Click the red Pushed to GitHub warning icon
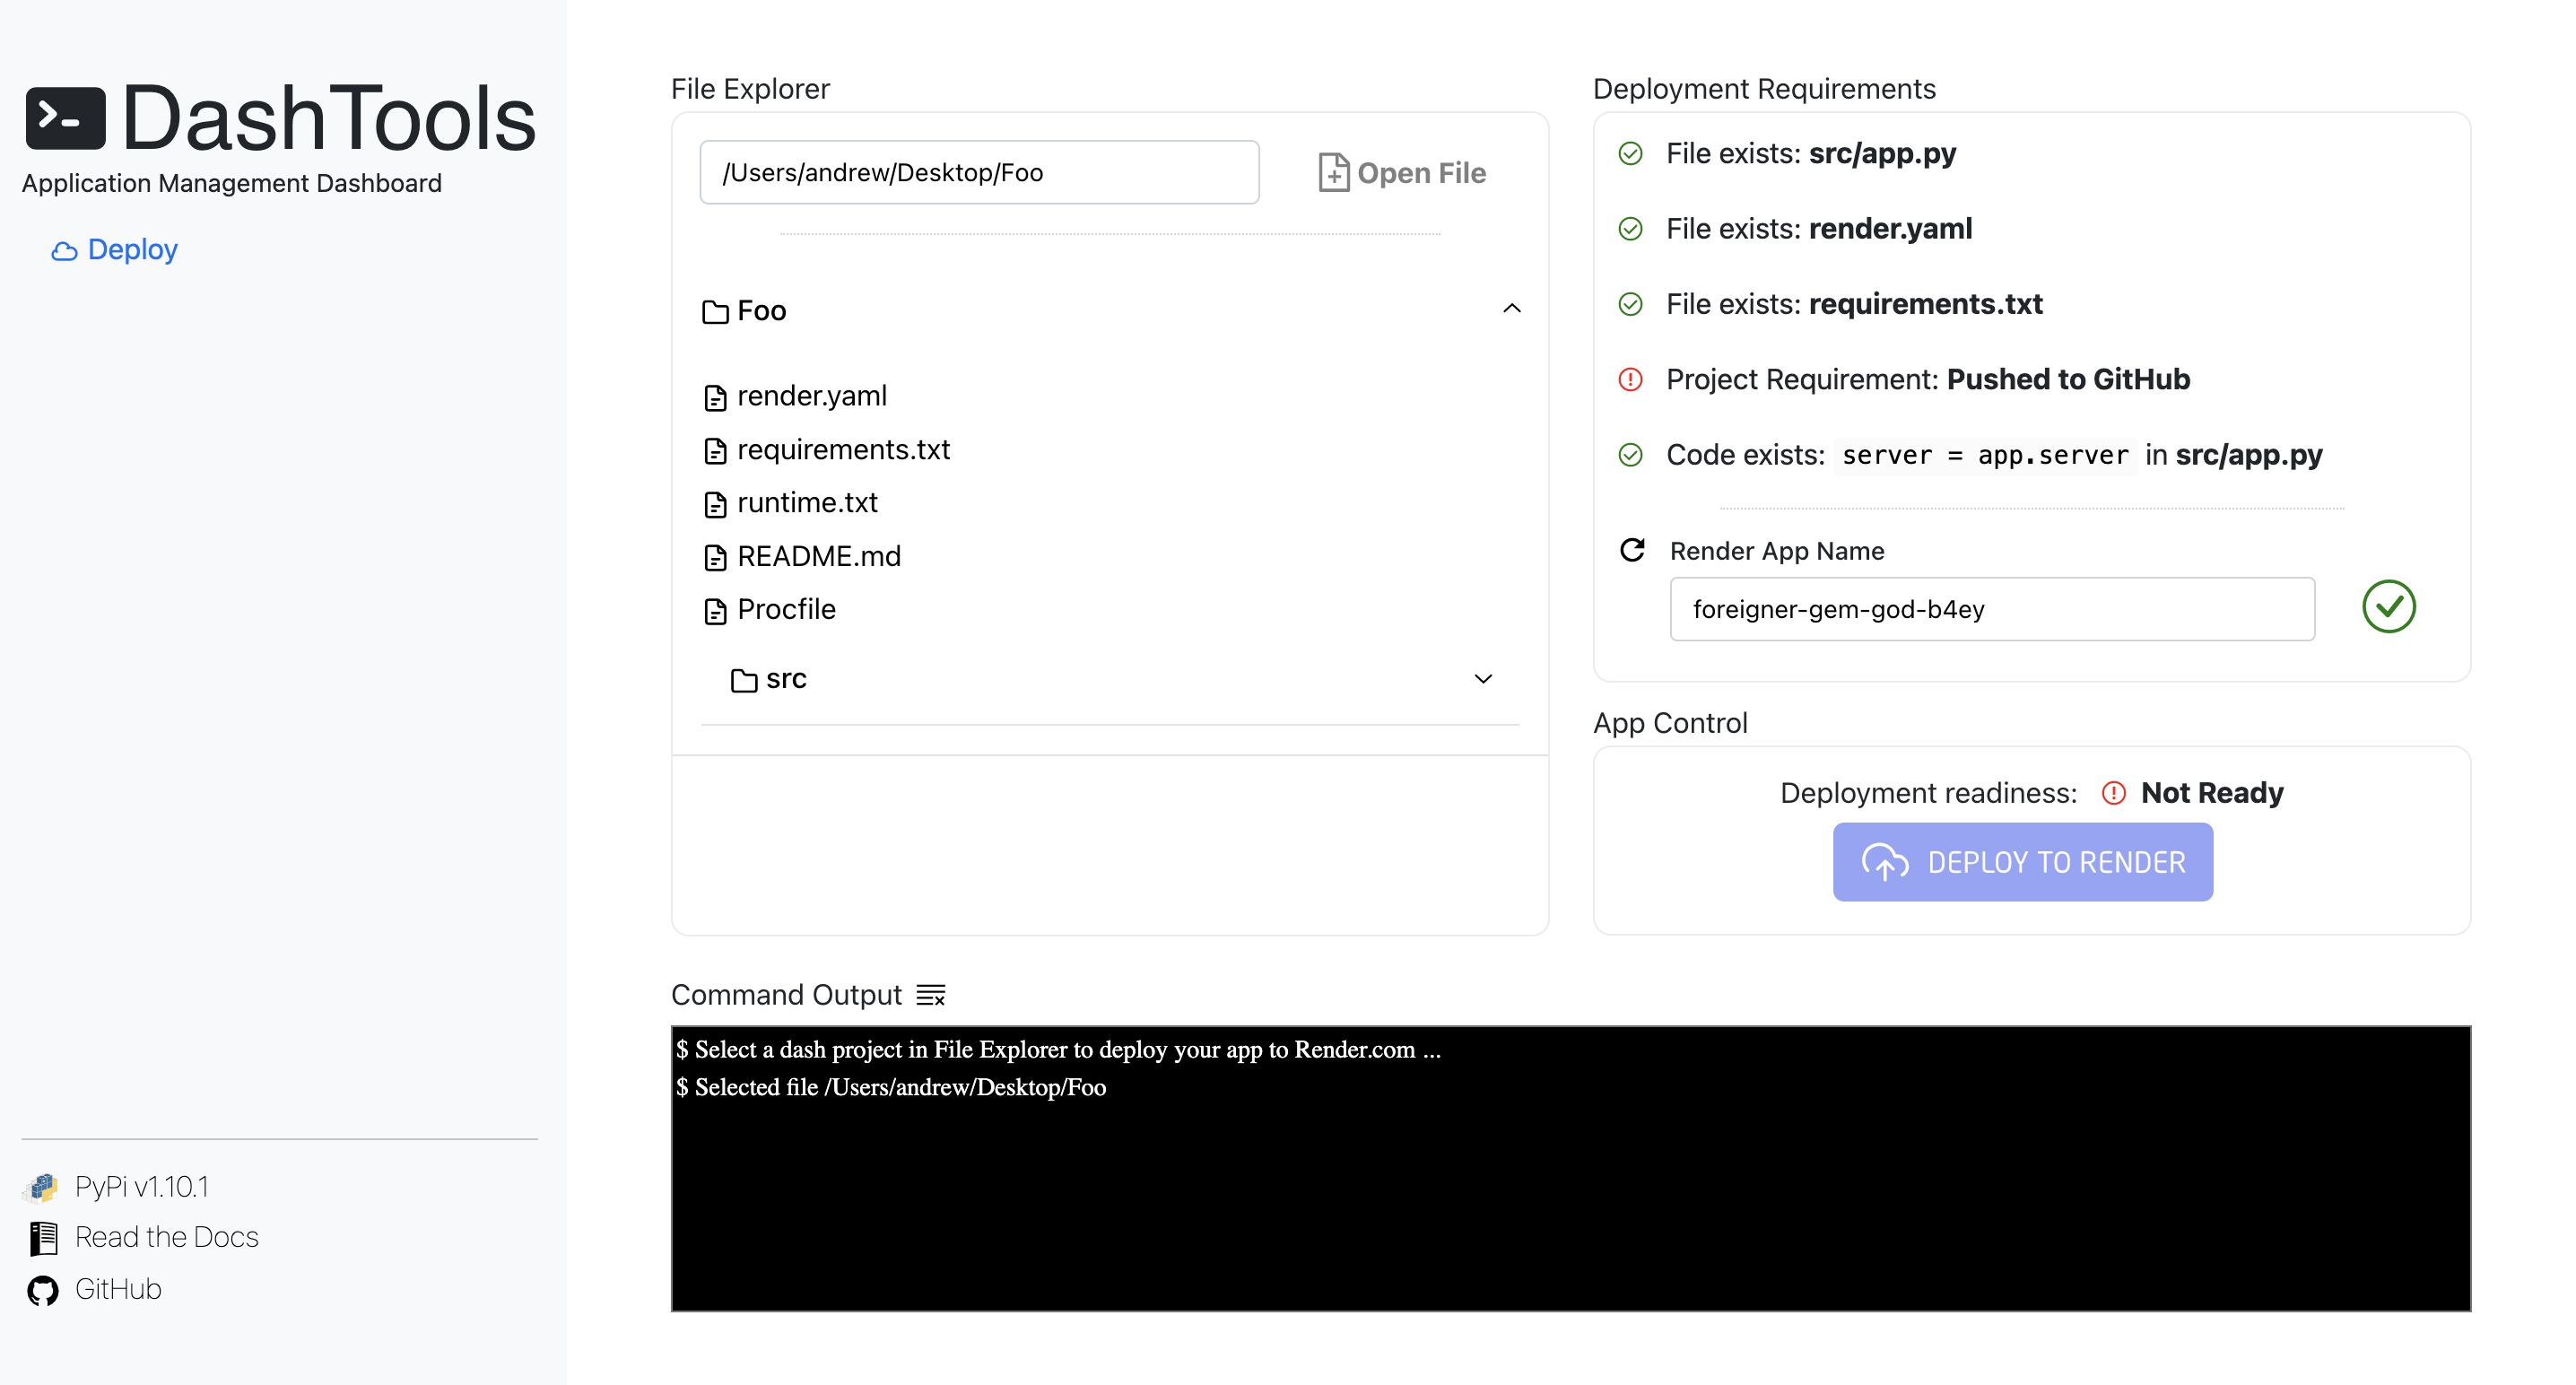This screenshot has height=1385, width=2576. [1630, 380]
